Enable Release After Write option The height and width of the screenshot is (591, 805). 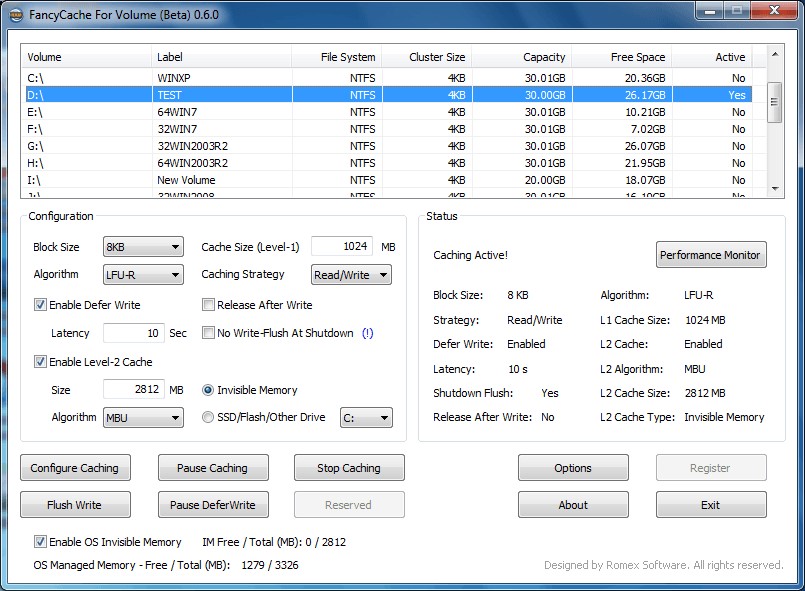(x=209, y=305)
